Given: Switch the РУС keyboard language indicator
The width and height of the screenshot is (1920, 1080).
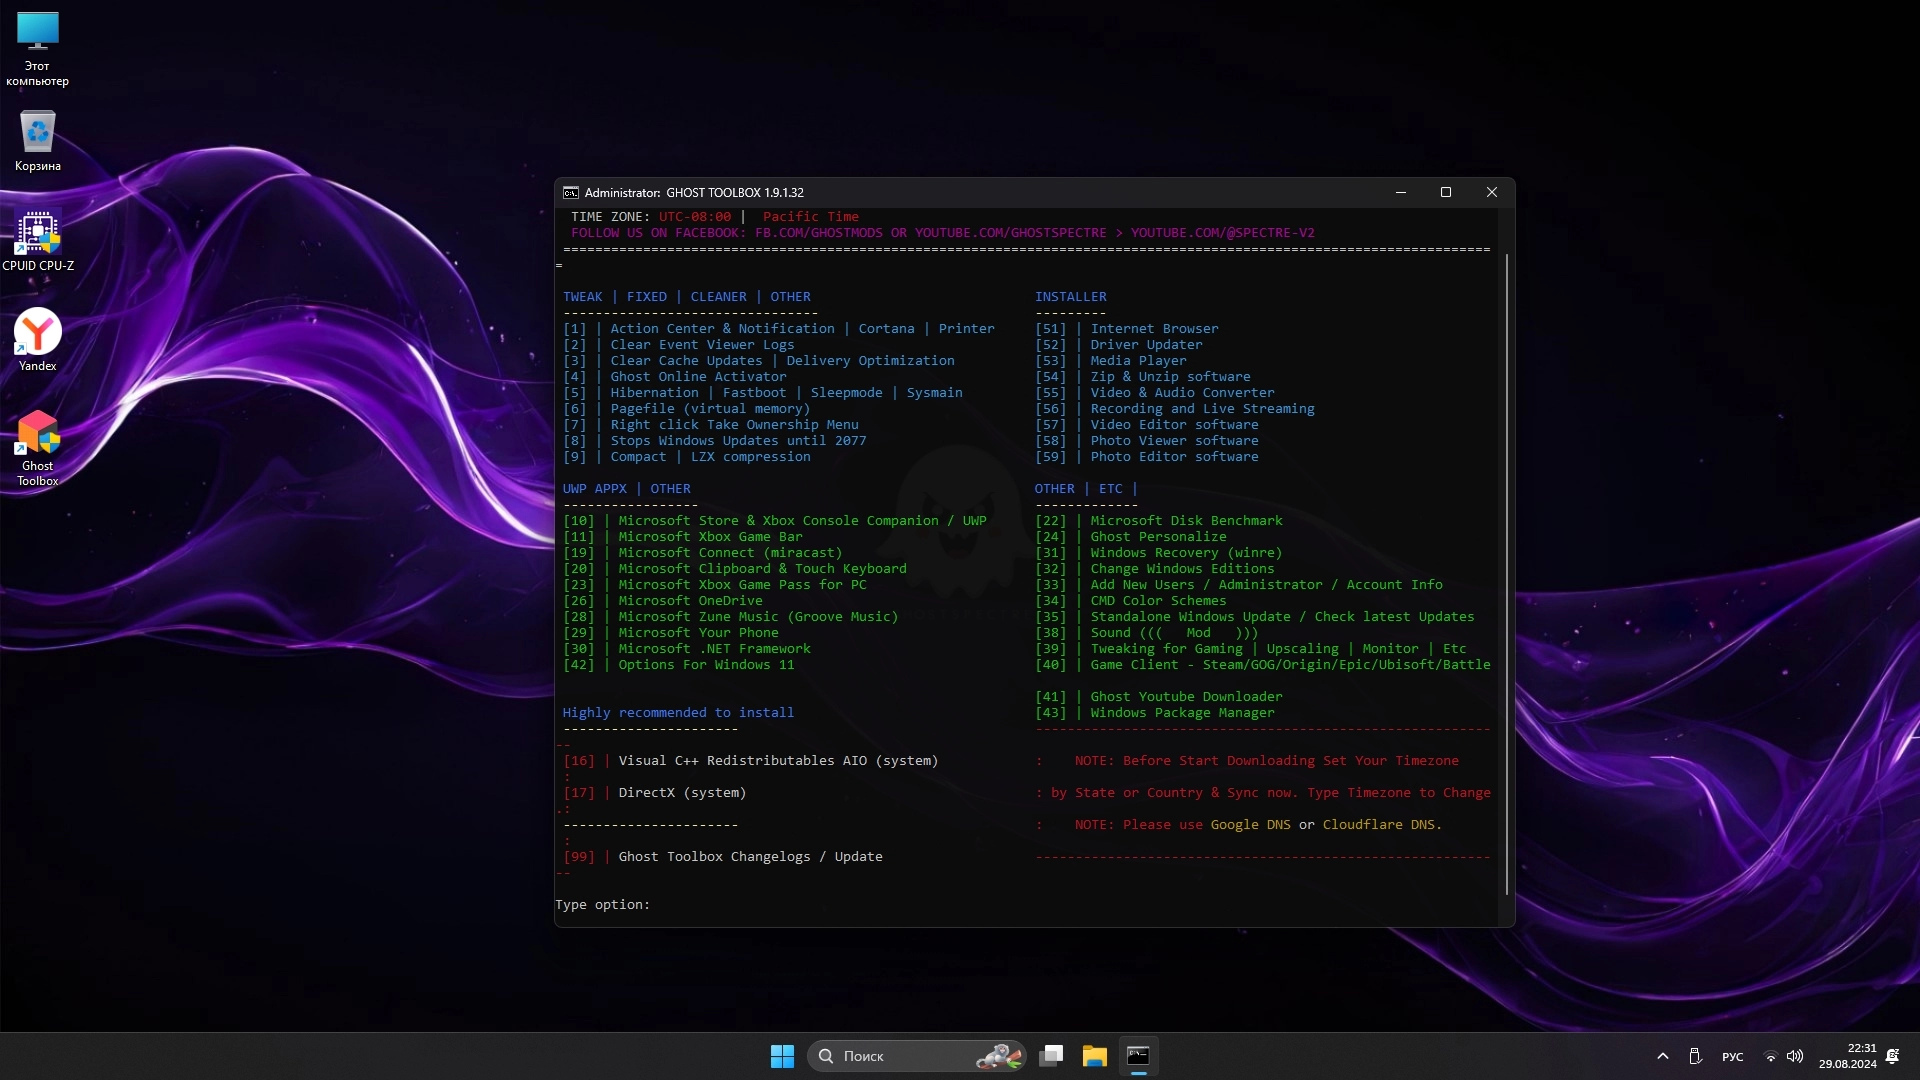Looking at the screenshot, I should (1733, 1056).
